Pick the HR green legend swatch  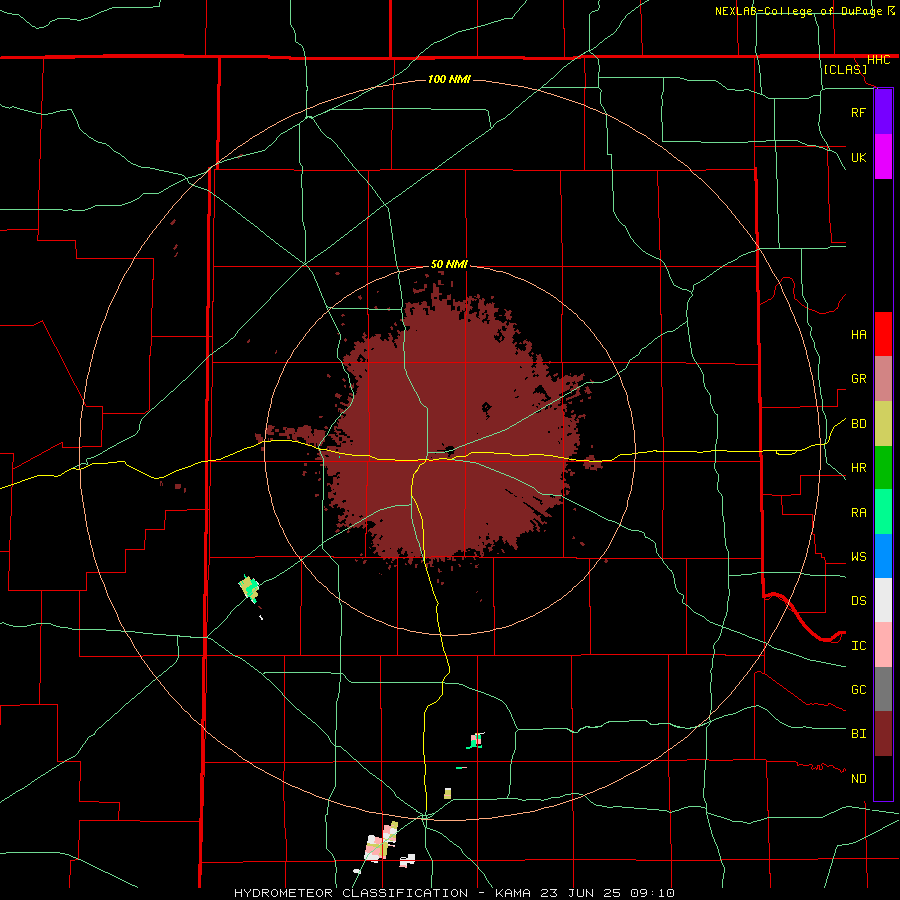883,468
